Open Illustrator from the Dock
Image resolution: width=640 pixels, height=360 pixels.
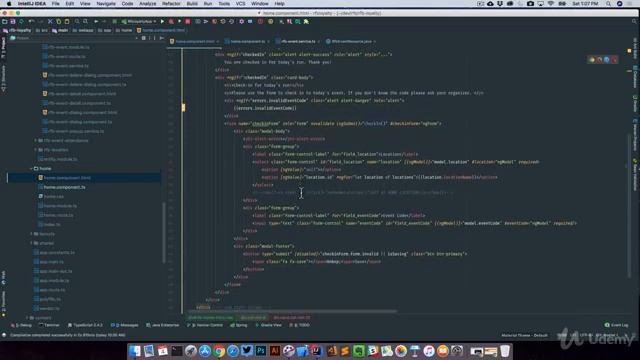275,351
